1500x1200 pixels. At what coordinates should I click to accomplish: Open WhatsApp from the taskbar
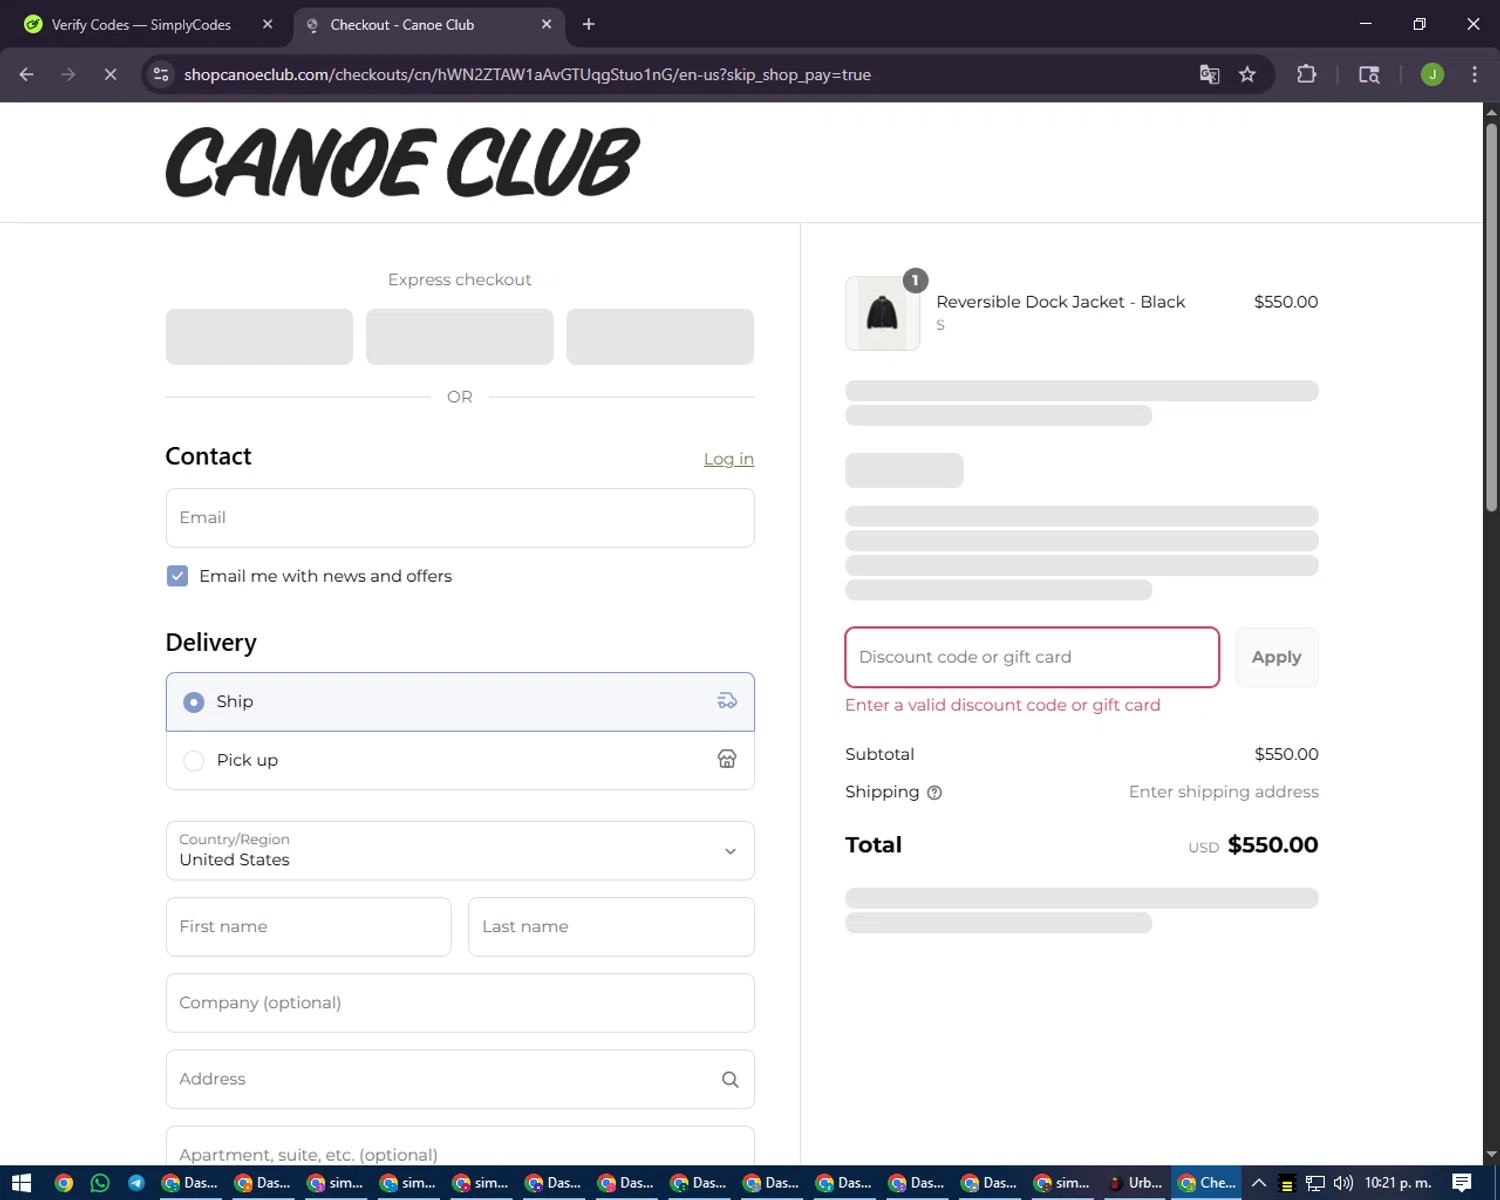[x=100, y=1183]
